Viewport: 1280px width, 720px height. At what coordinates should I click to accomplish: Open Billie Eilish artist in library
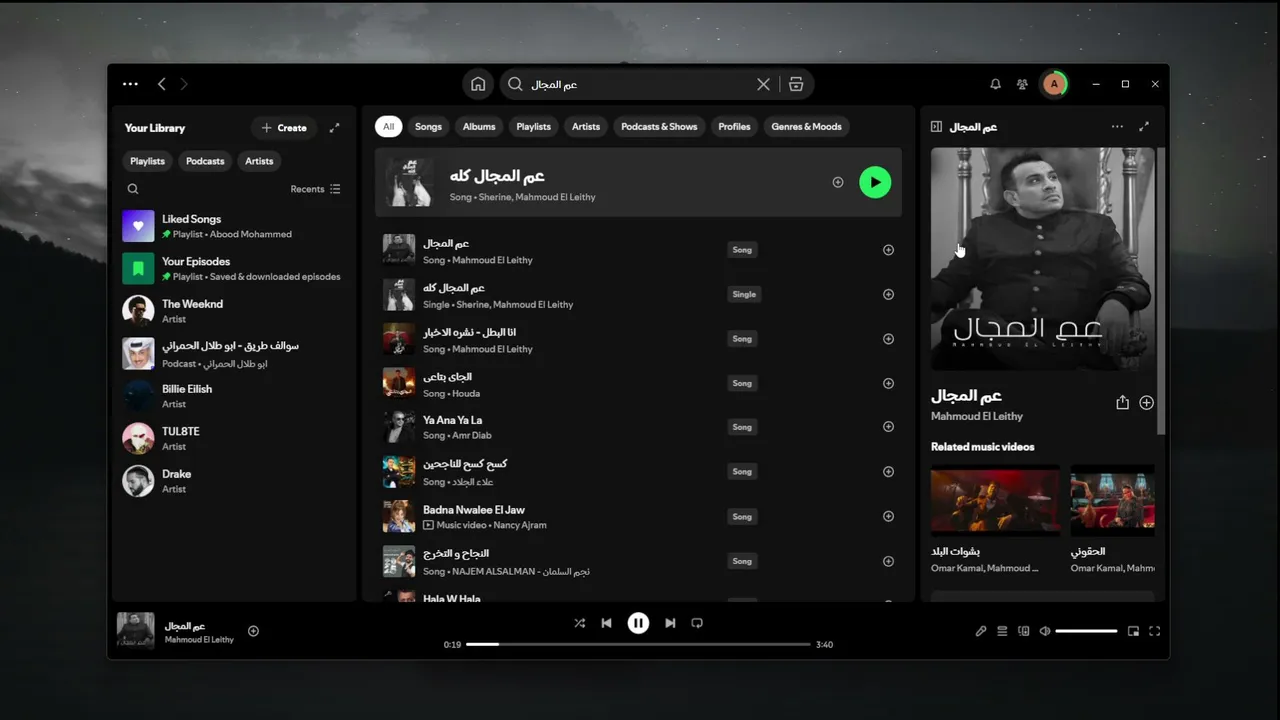tap(234, 396)
